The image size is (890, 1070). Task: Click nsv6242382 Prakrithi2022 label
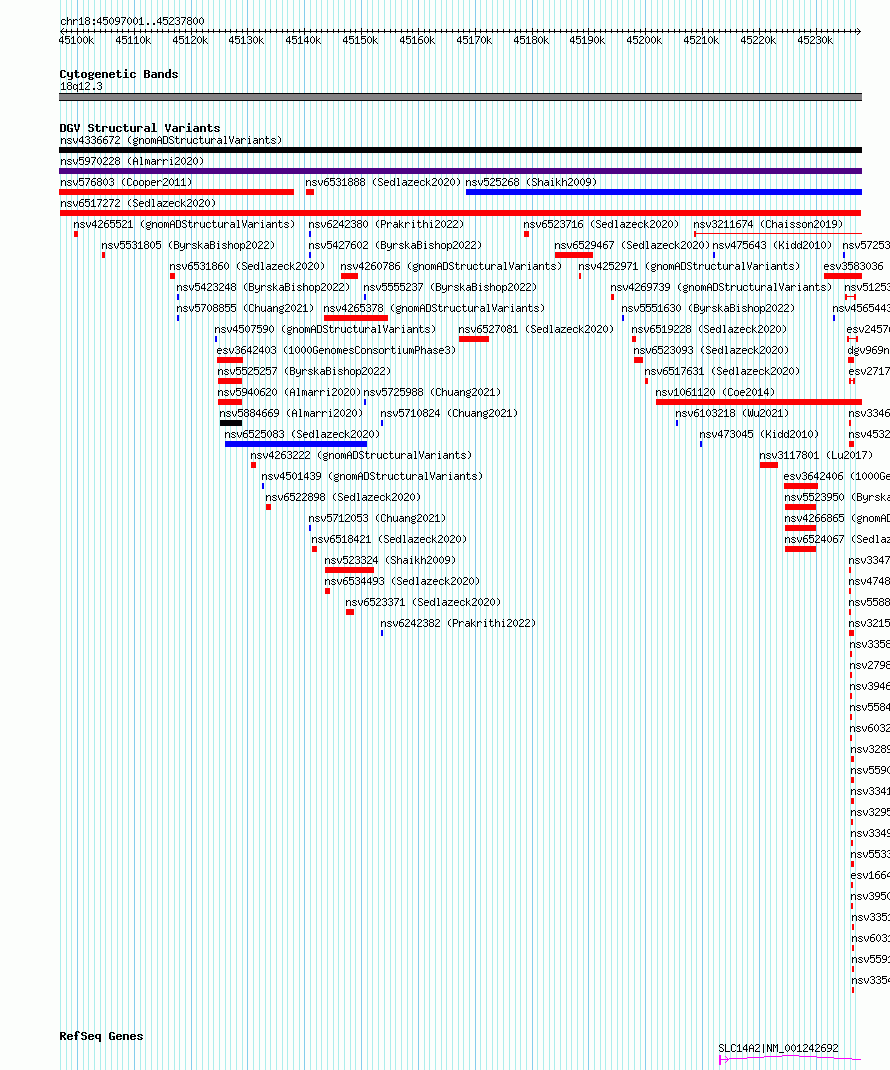pos(458,624)
